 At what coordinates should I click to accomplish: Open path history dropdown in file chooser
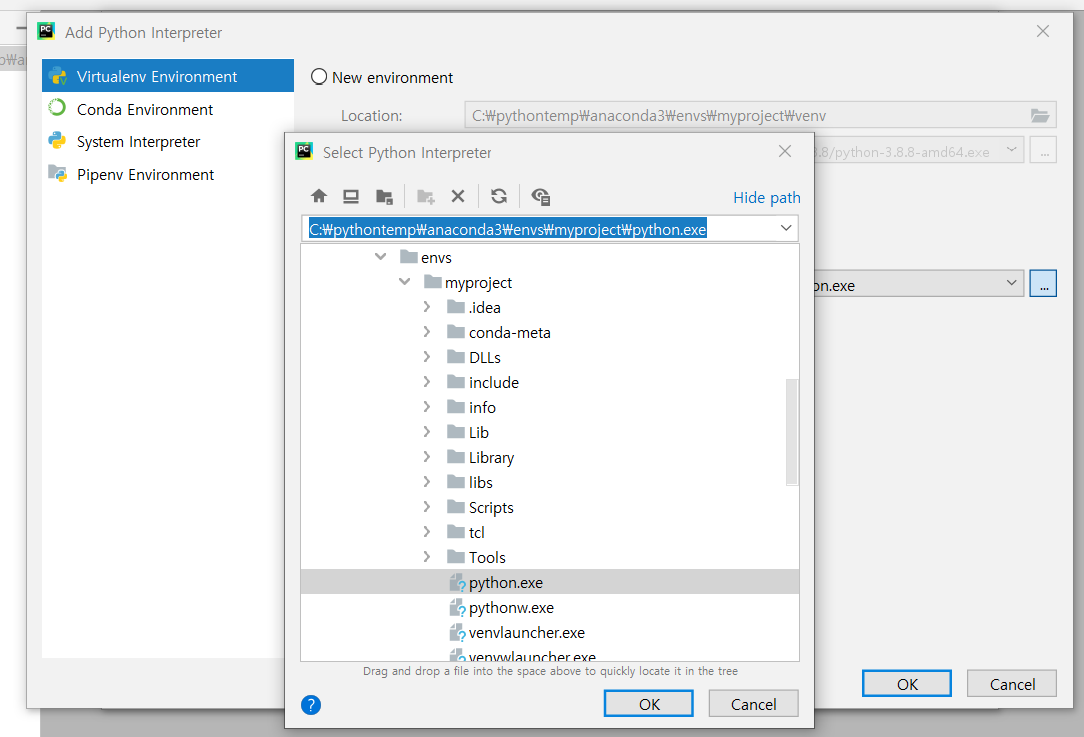[786, 228]
